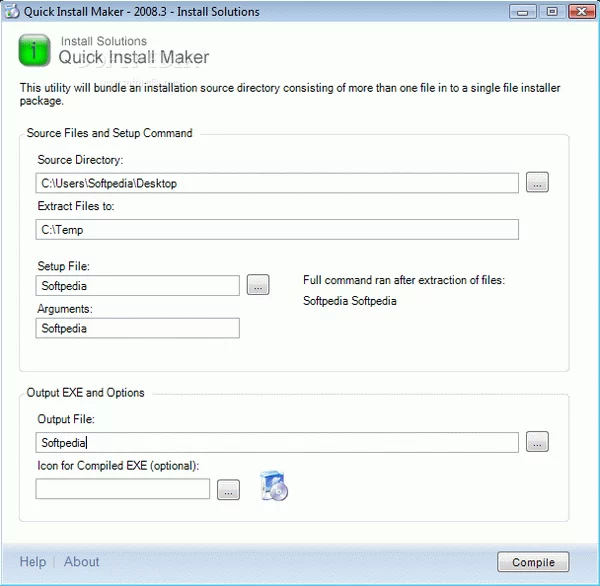Maximize the Quick Install Maker window

point(552,12)
